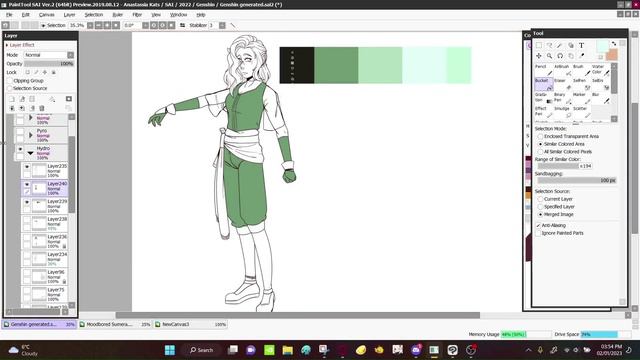The height and width of the screenshot is (360, 640).
Task: Select the Smudge tool
Action: (563, 112)
